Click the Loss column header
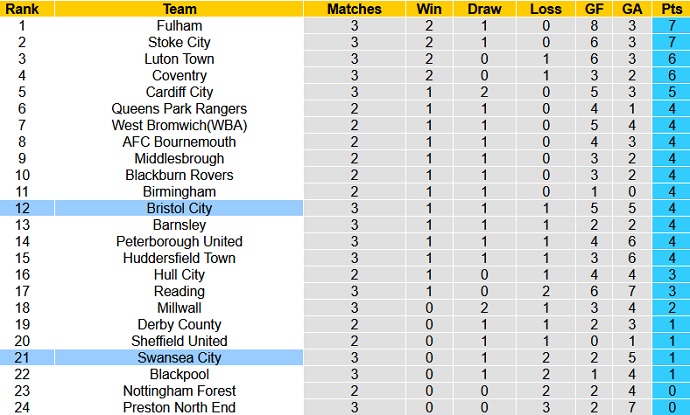The height and width of the screenshot is (415, 690). [x=547, y=9]
